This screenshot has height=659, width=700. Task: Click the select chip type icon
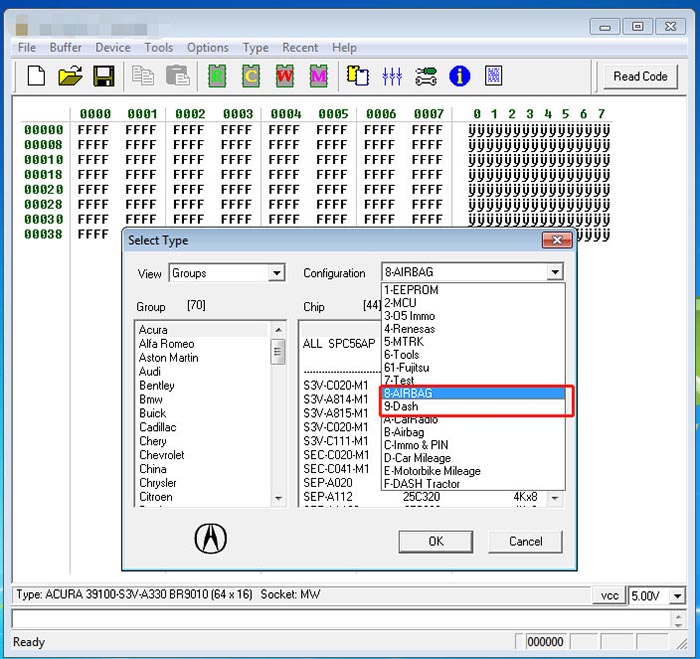tap(358, 75)
